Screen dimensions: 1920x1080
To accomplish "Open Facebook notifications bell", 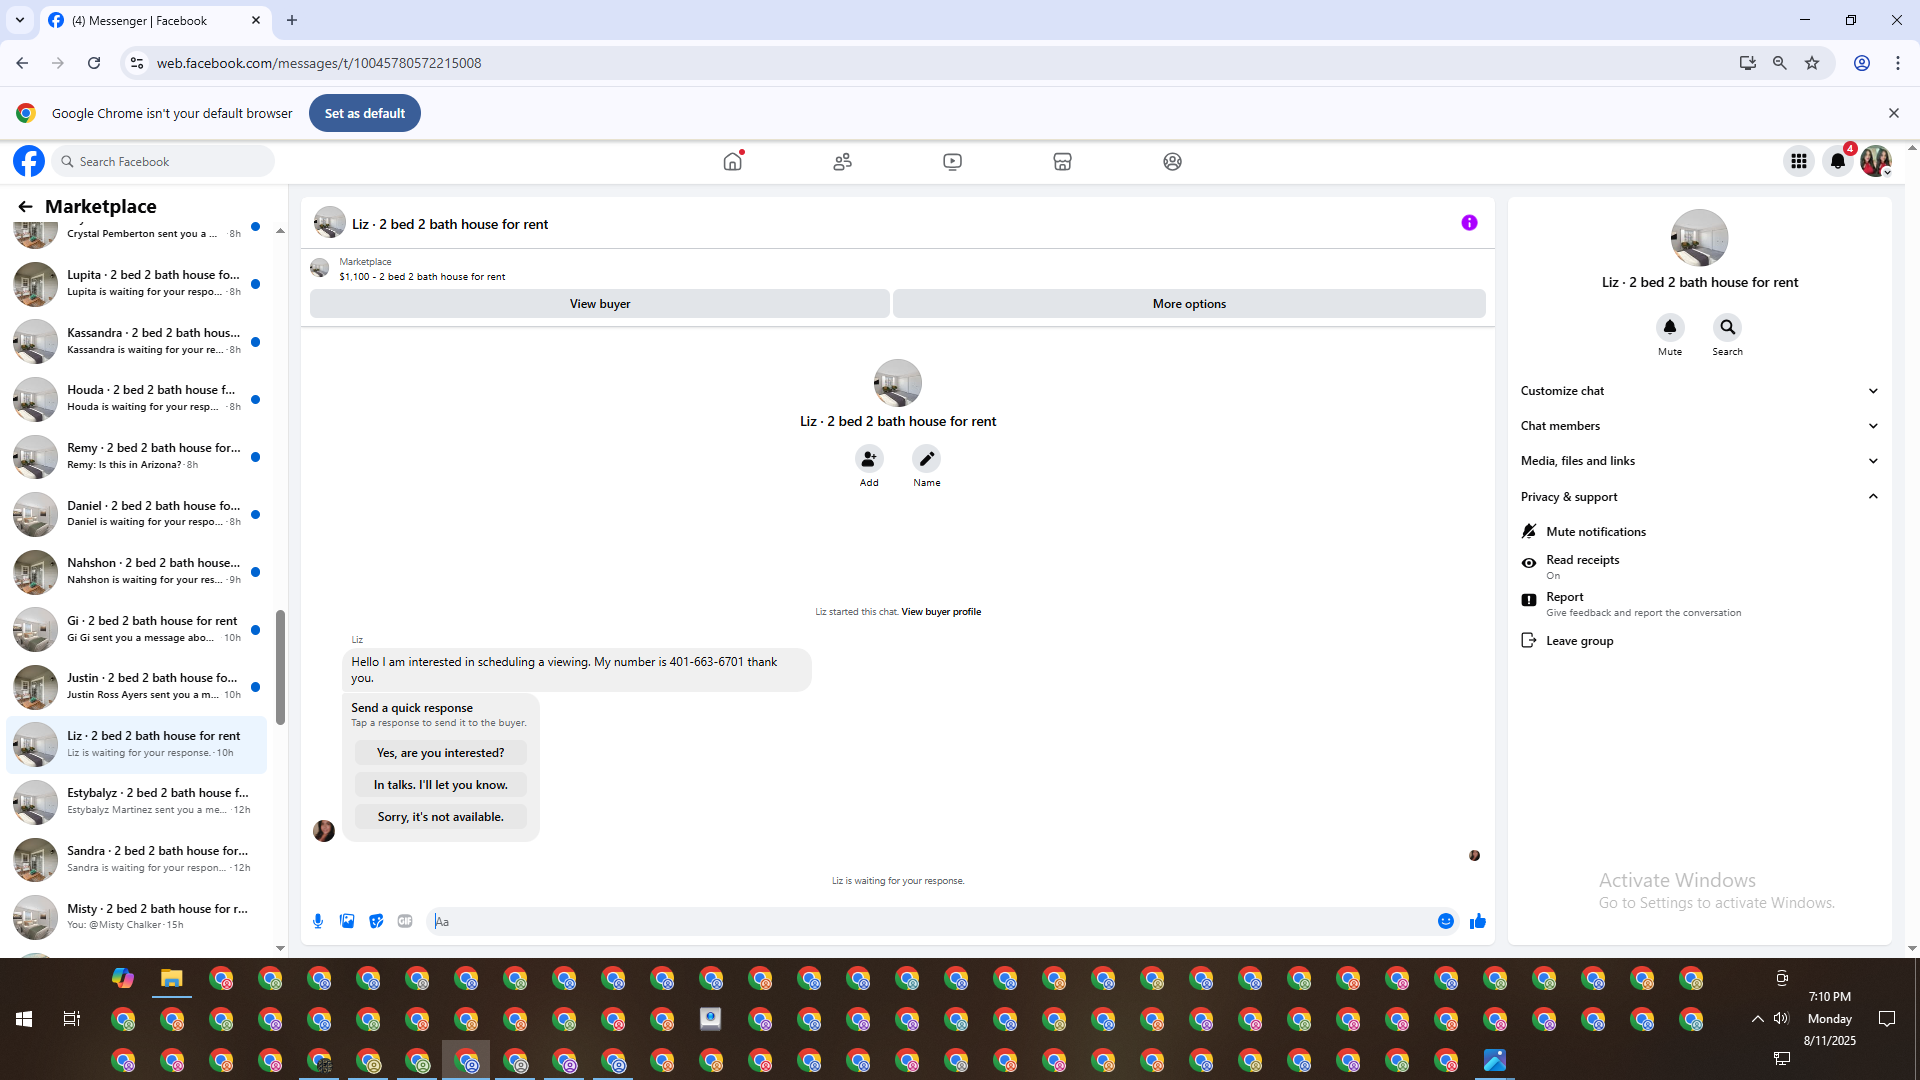I will pos(1838,161).
